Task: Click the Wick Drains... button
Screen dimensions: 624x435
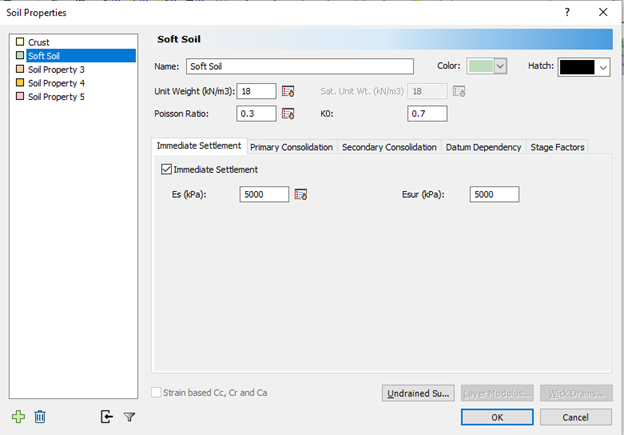Action: (576, 393)
